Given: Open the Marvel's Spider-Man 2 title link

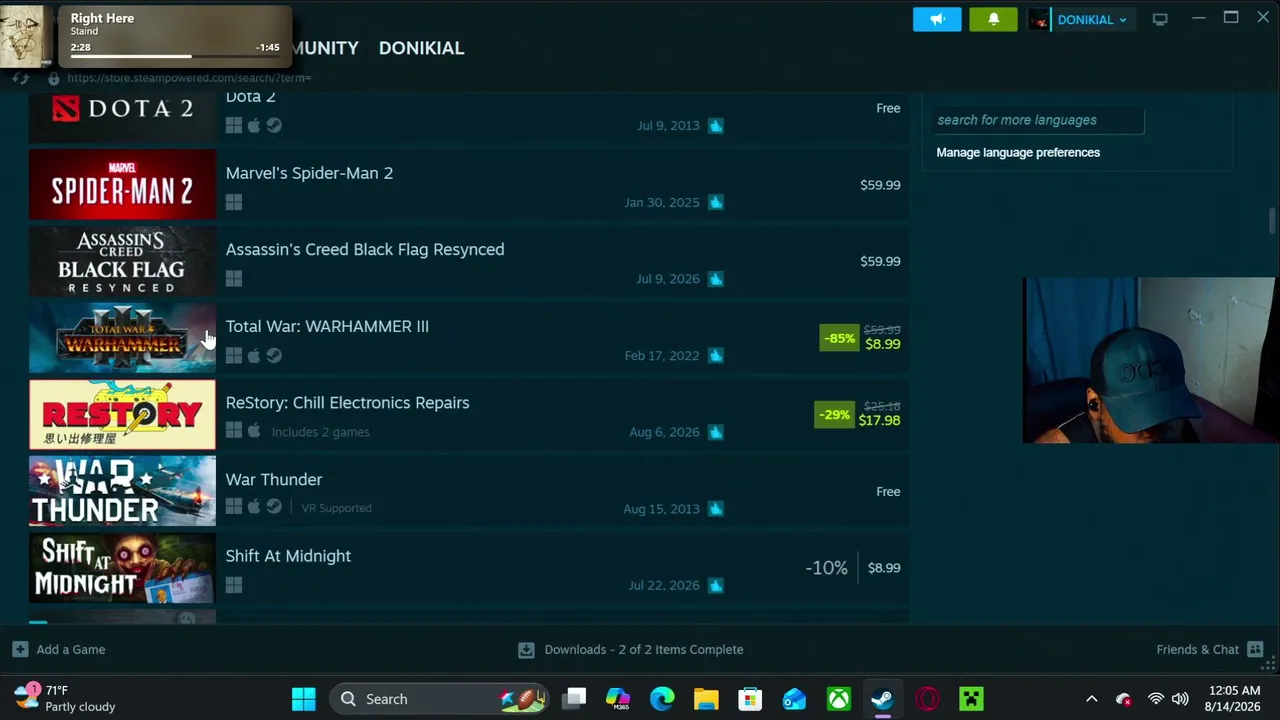Looking at the screenshot, I should (x=309, y=173).
